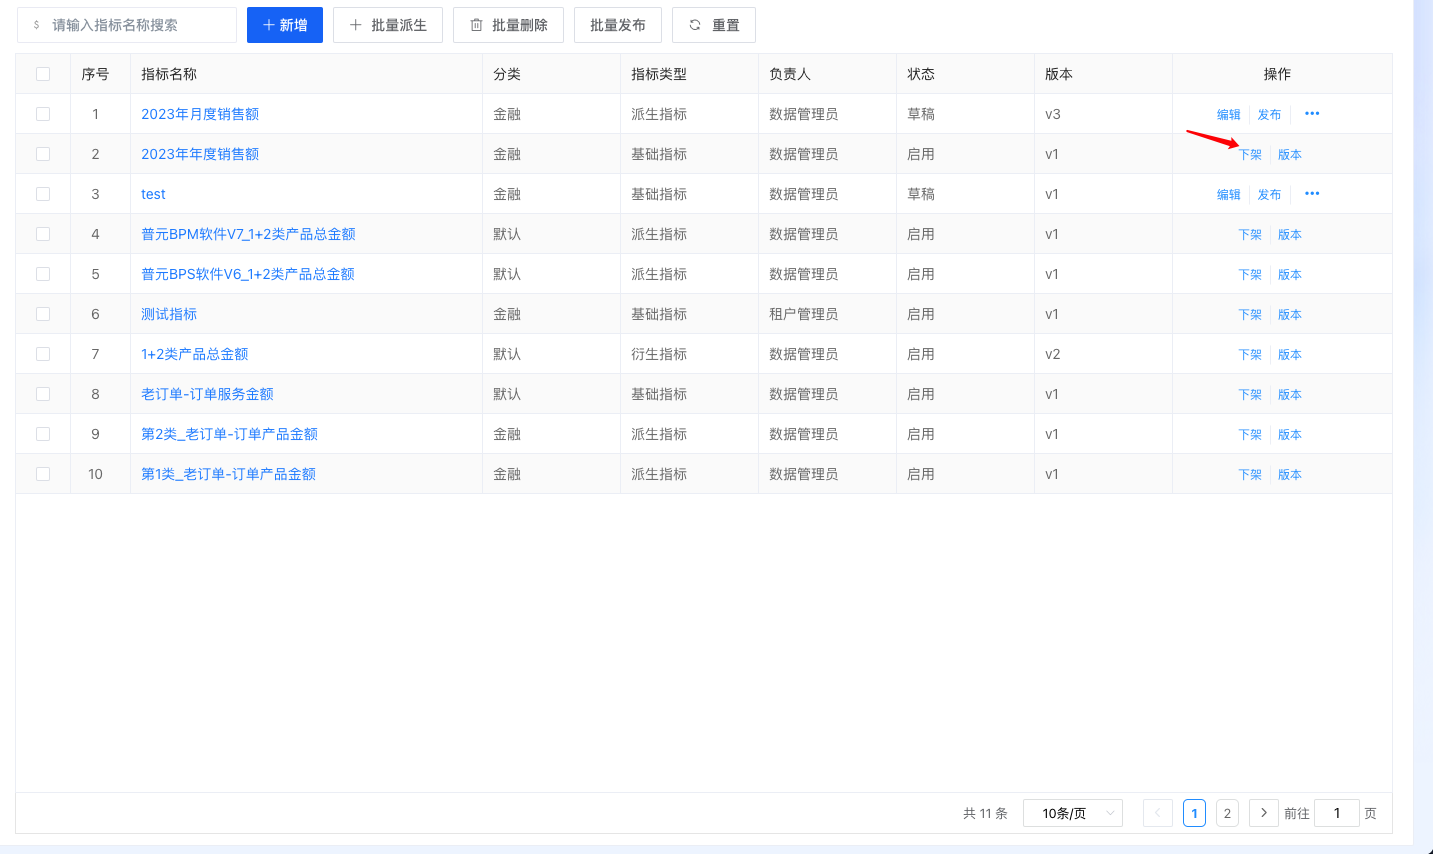The height and width of the screenshot is (854, 1433).
Task: Toggle the select-all checkbox in header
Action: point(43,74)
